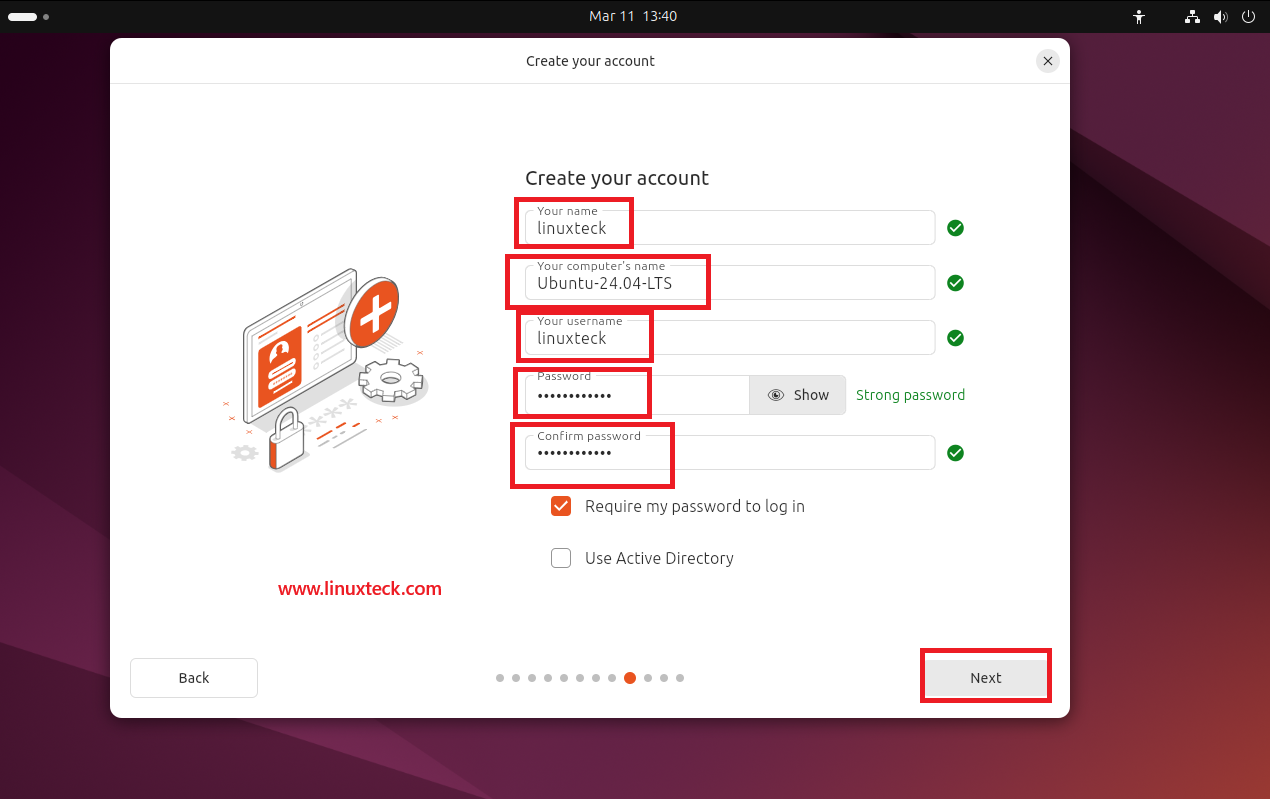Click the highlighted orange progress dot

click(x=630, y=678)
